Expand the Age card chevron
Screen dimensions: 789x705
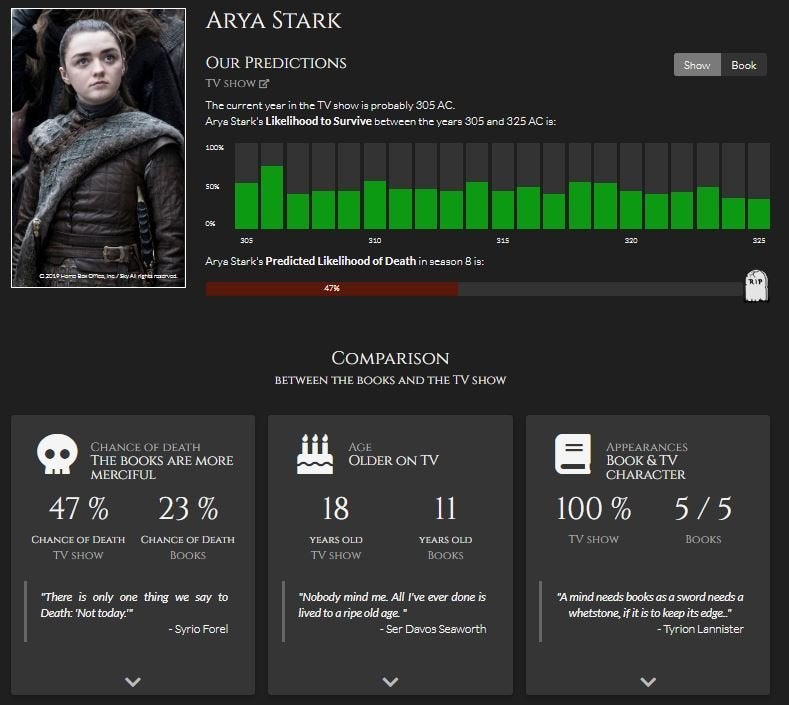(x=390, y=682)
